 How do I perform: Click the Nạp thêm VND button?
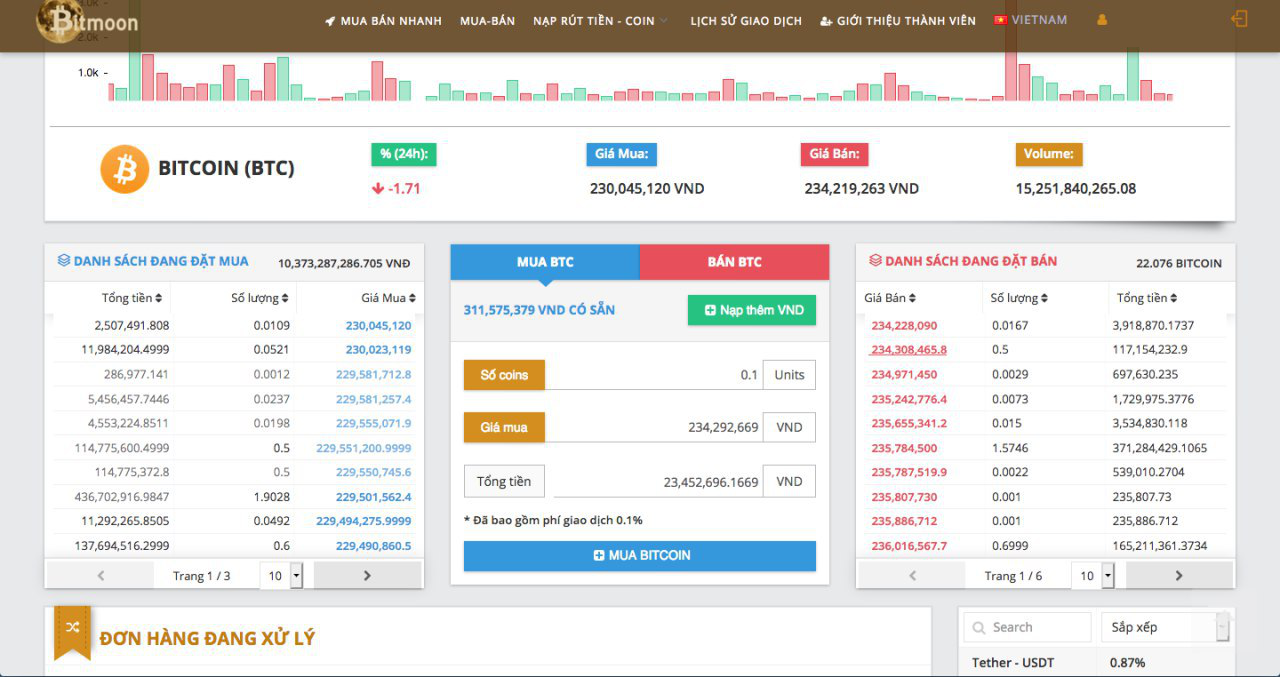click(752, 310)
